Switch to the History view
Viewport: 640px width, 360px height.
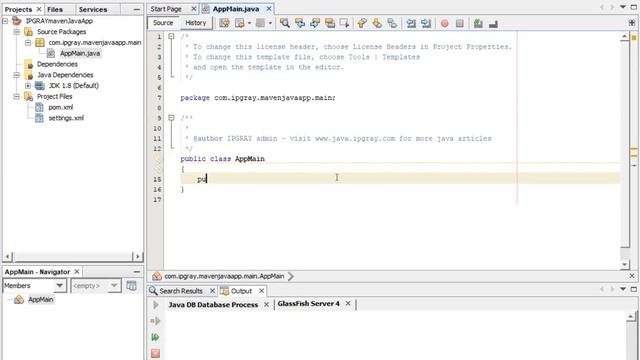click(196, 23)
